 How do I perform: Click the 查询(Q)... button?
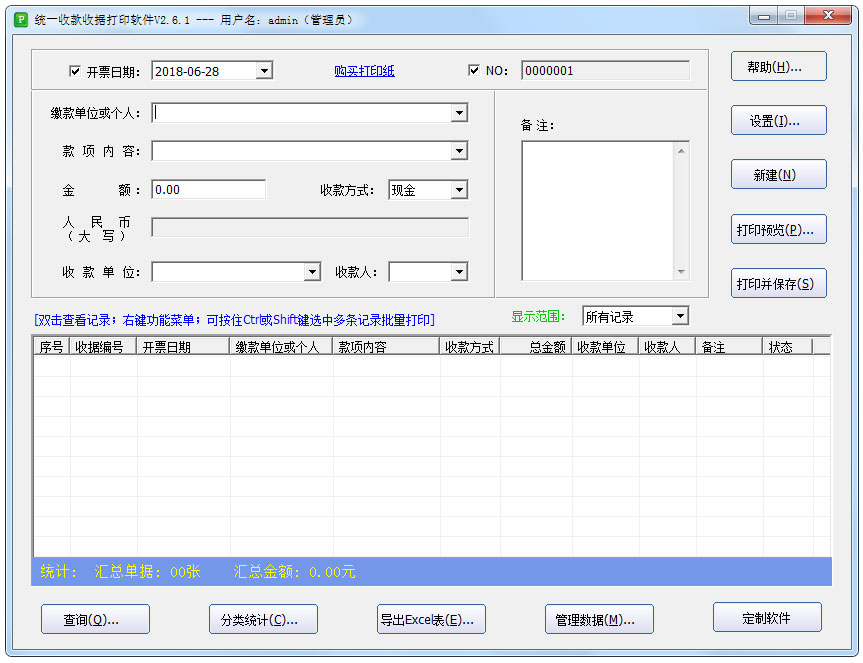pos(95,620)
